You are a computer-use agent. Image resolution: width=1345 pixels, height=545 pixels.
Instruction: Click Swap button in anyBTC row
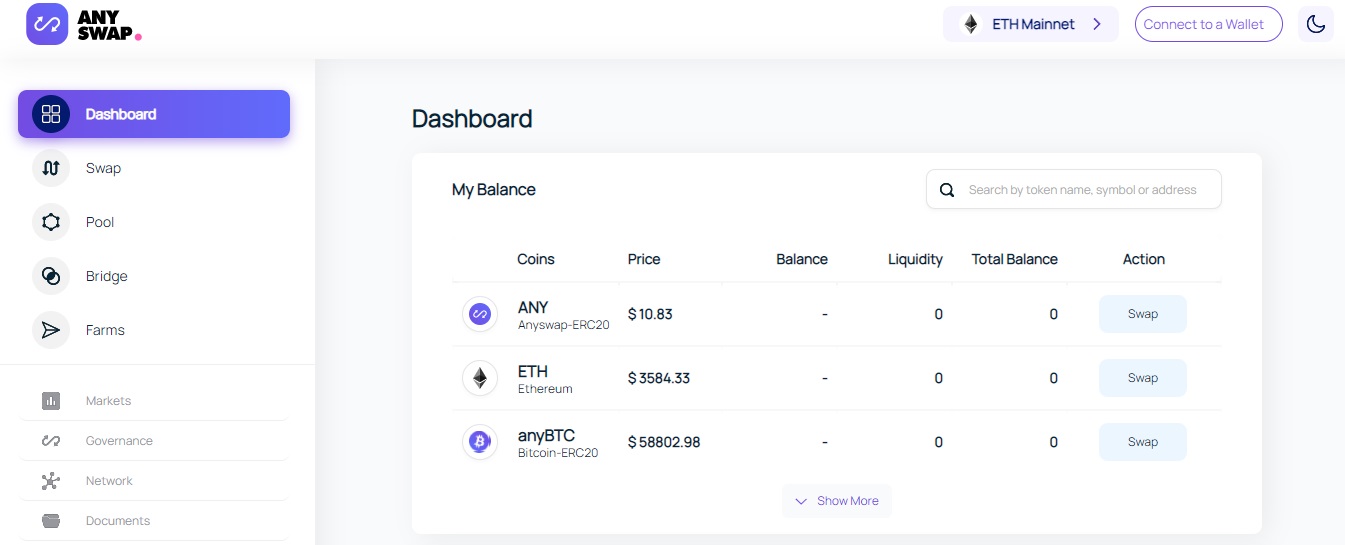[x=1143, y=442]
